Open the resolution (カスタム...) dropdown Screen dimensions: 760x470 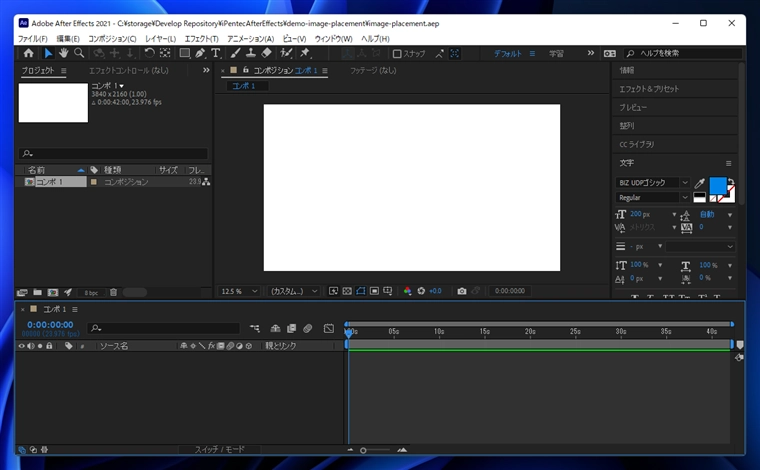point(294,291)
